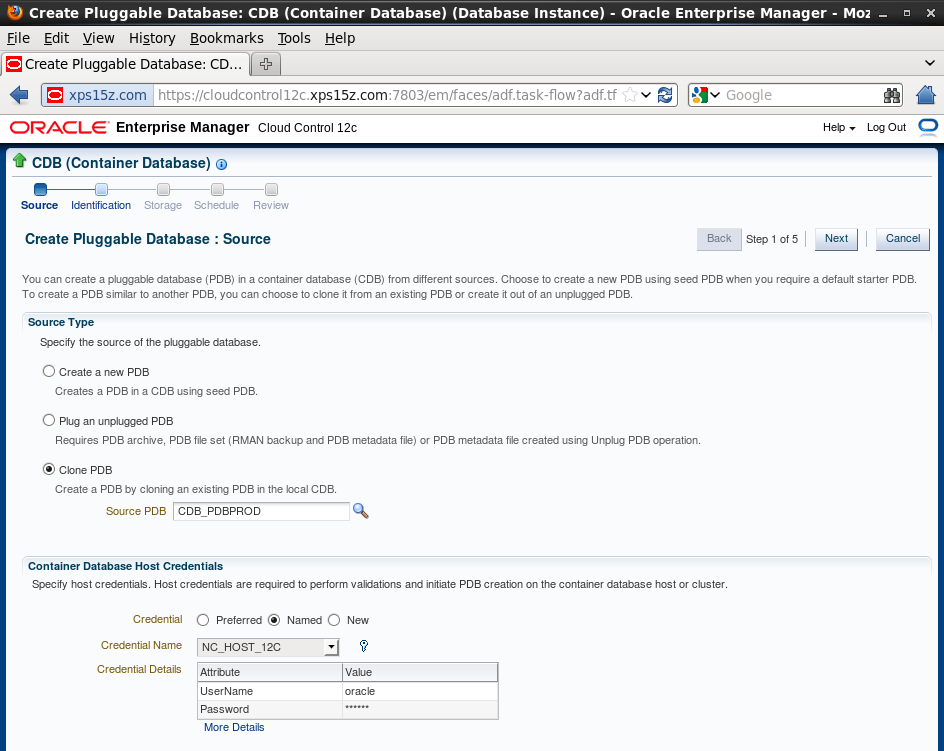The height and width of the screenshot is (751, 944).
Task: Click the Source PDB text field
Action: [261, 511]
